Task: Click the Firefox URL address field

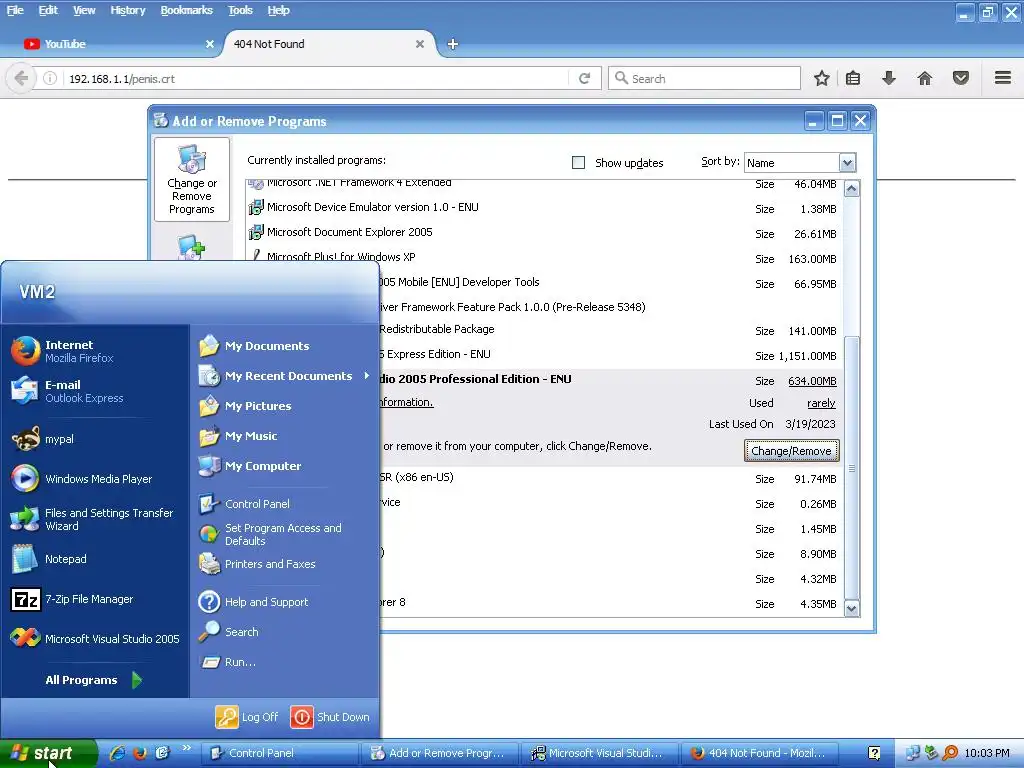Action: tap(317, 78)
